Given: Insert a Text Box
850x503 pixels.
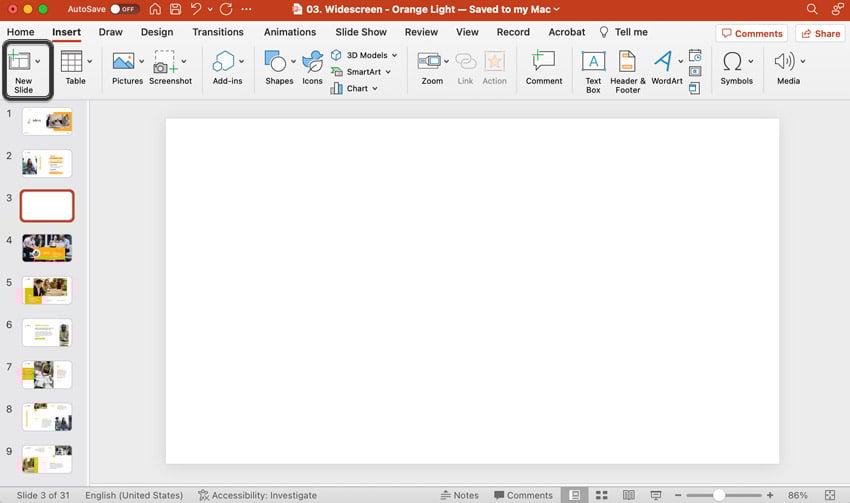Looking at the screenshot, I should [593, 68].
